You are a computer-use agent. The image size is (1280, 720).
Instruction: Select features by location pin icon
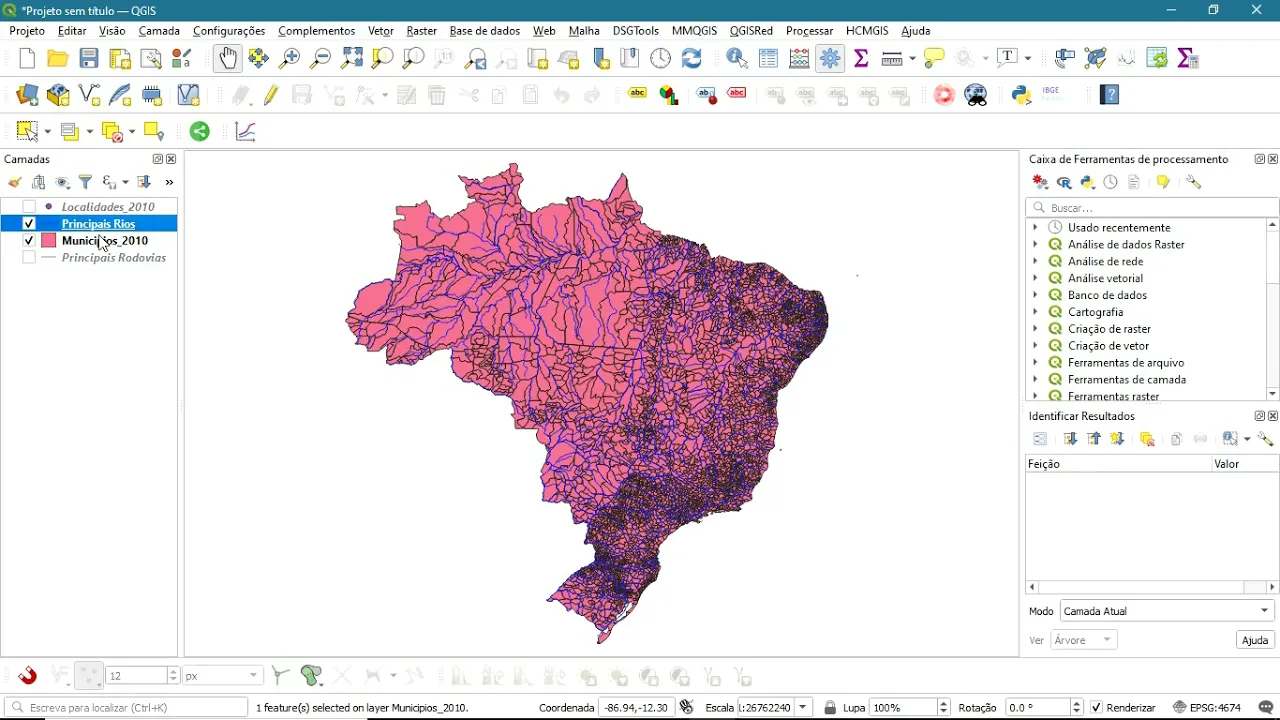(x=153, y=131)
